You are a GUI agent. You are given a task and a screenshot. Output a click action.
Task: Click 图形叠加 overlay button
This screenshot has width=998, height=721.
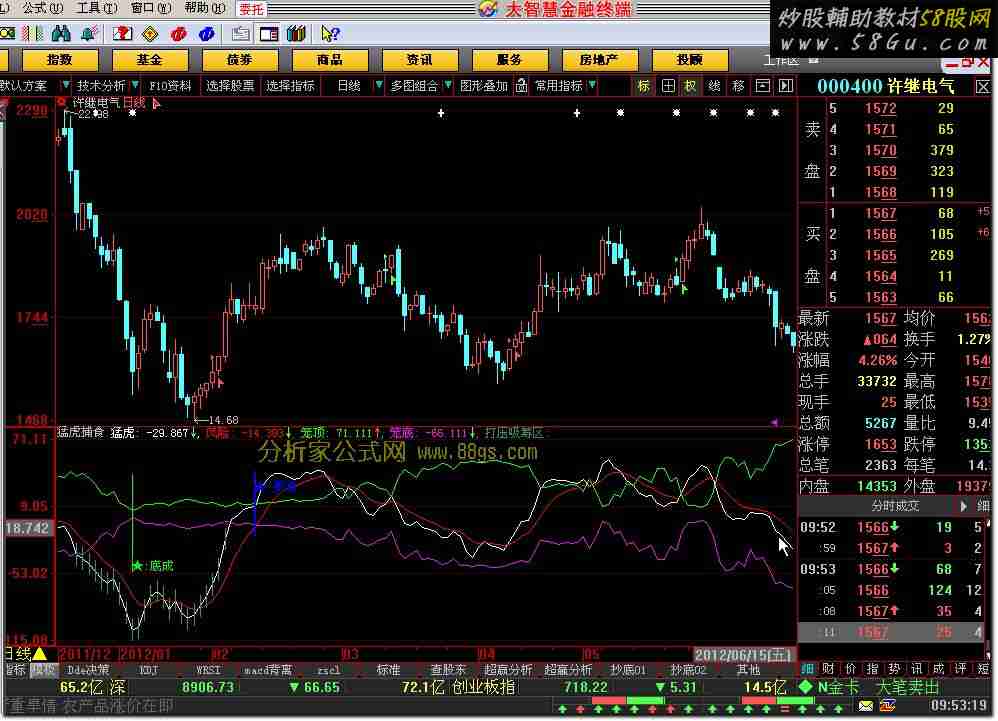[484, 85]
